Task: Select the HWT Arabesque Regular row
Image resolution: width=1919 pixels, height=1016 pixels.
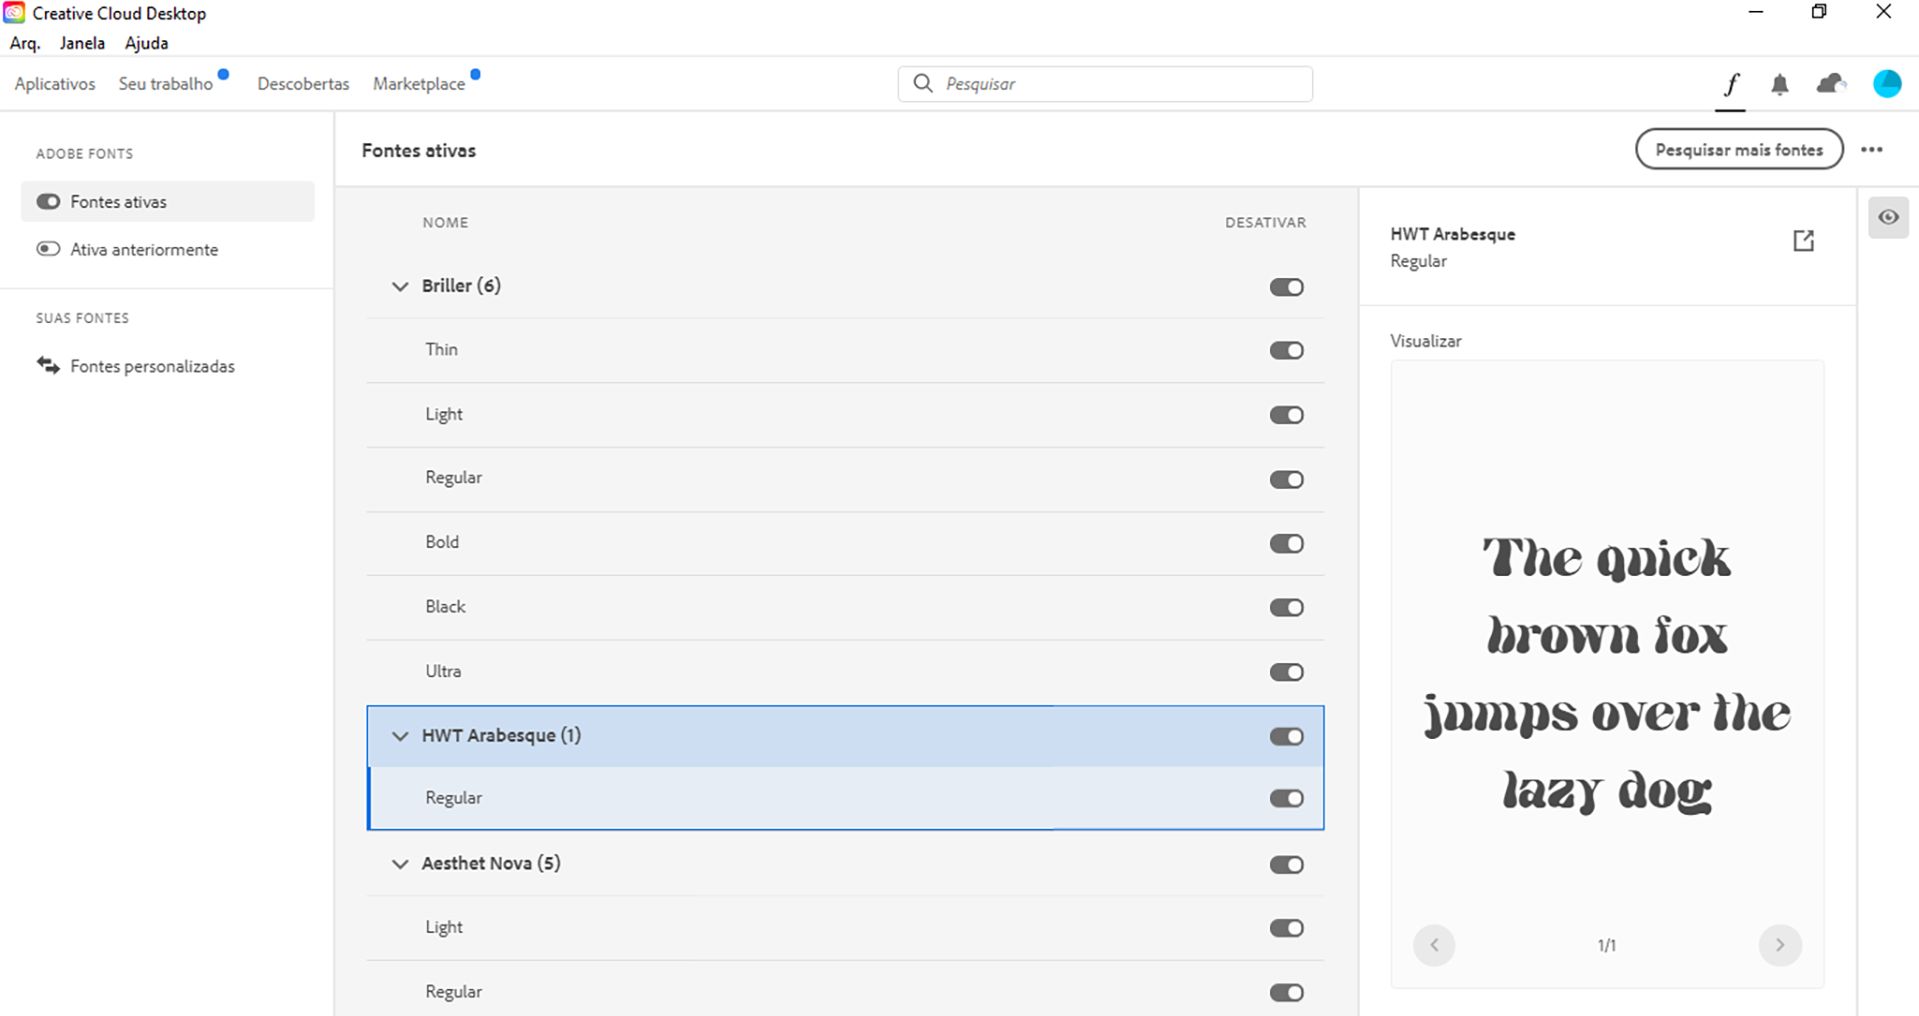Action: point(845,798)
